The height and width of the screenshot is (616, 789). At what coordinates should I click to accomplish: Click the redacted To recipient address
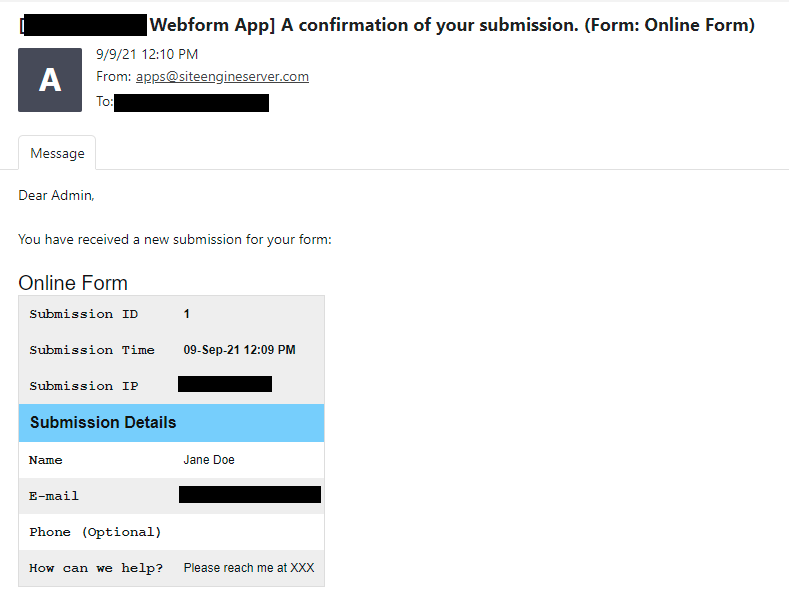click(191, 103)
